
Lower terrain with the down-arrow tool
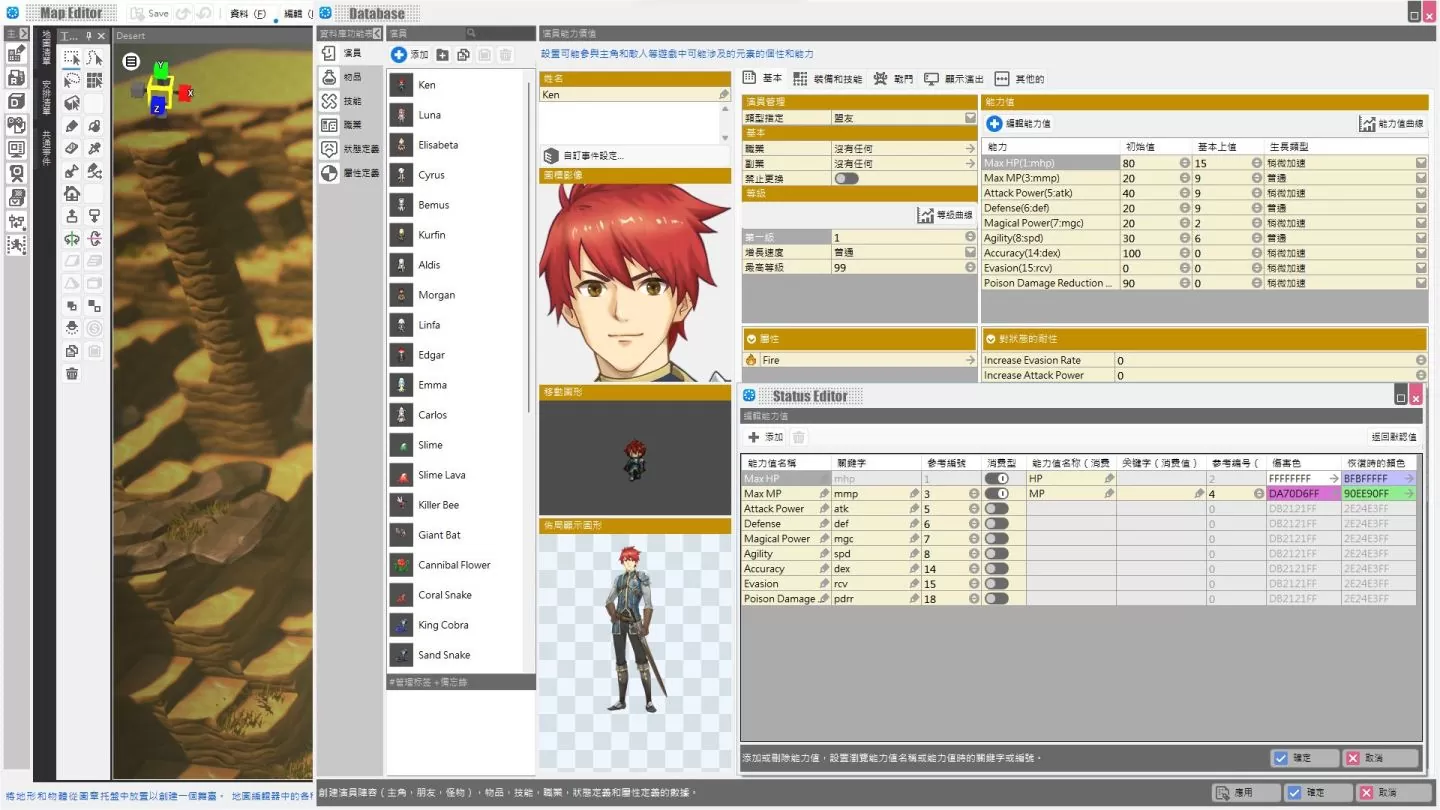[x=94, y=216]
